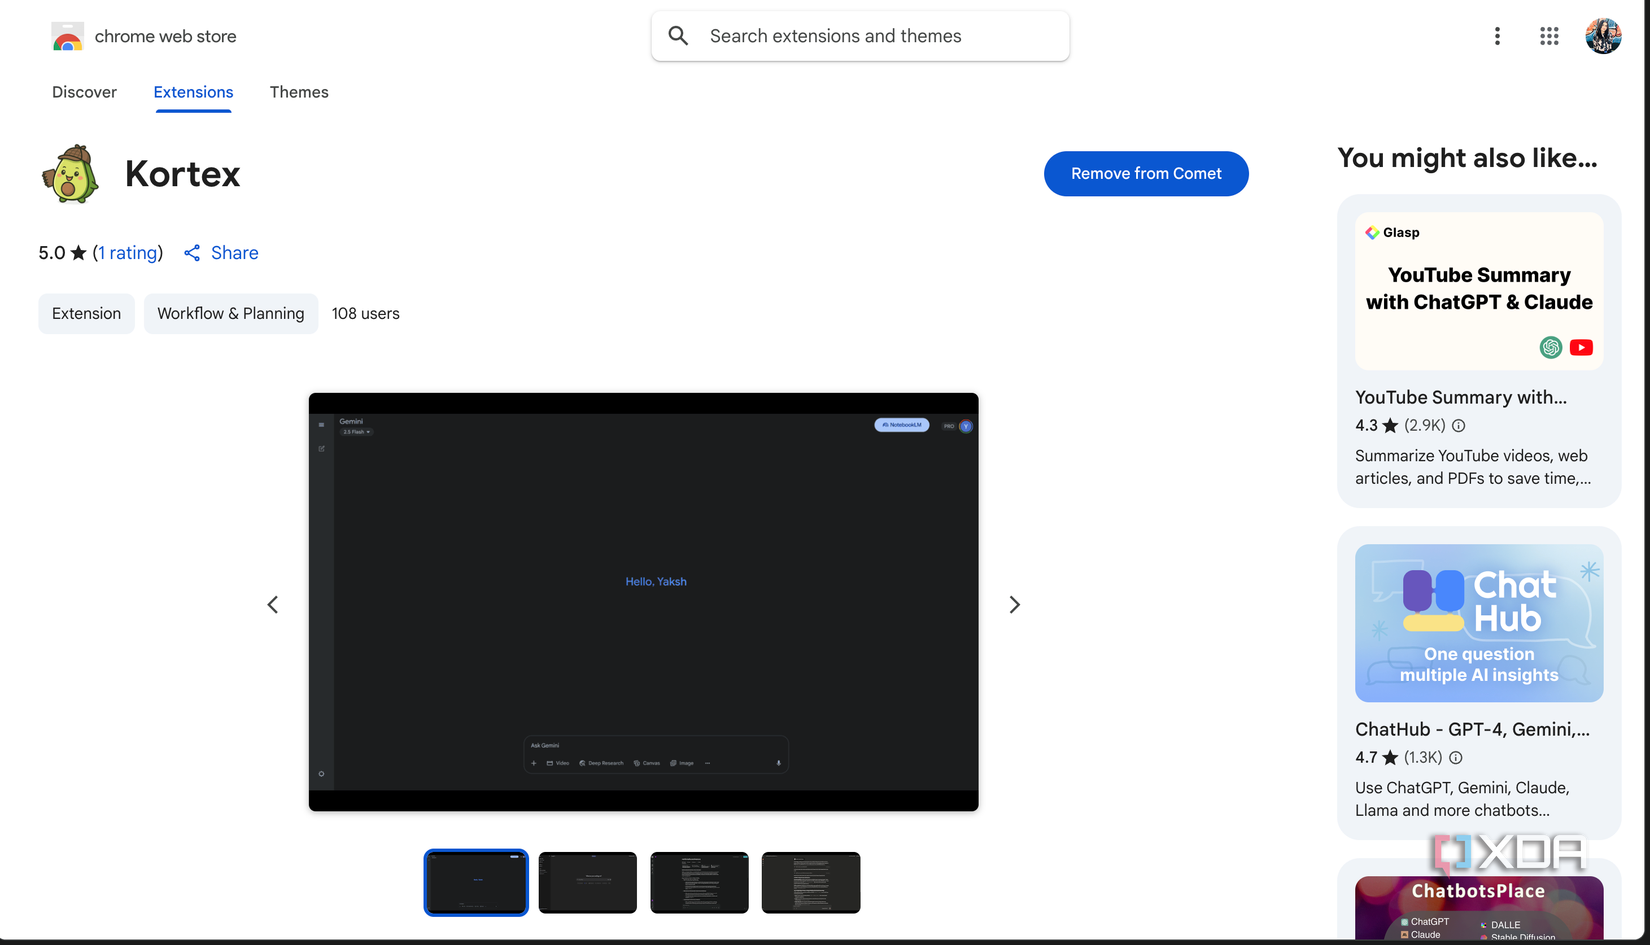Switch to the Discover tab
Viewport: 1650px width, 945px height.
(x=84, y=92)
